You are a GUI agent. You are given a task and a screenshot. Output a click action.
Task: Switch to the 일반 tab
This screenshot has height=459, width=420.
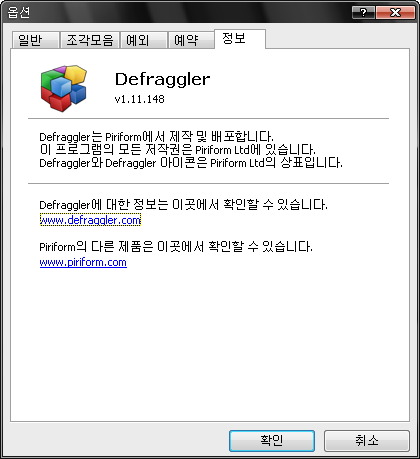click(x=35, y=40)
